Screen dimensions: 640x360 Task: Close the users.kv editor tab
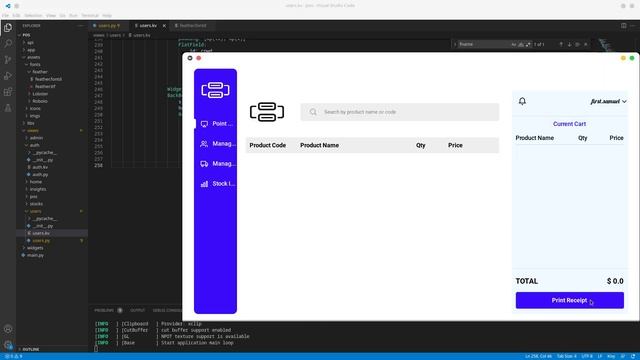pyautogui.click(x=164, y=26)
